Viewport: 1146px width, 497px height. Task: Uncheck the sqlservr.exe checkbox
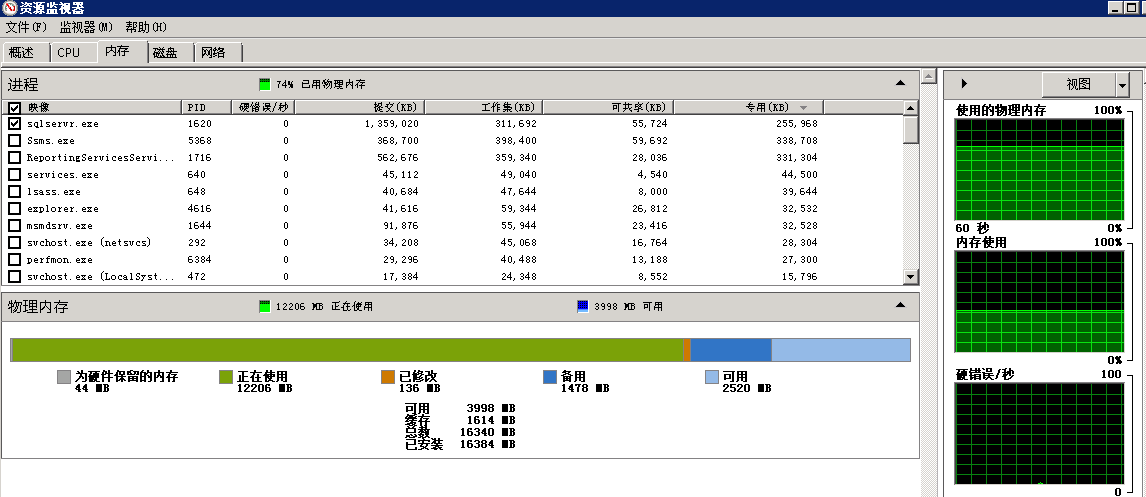click(x=14, y=123)
